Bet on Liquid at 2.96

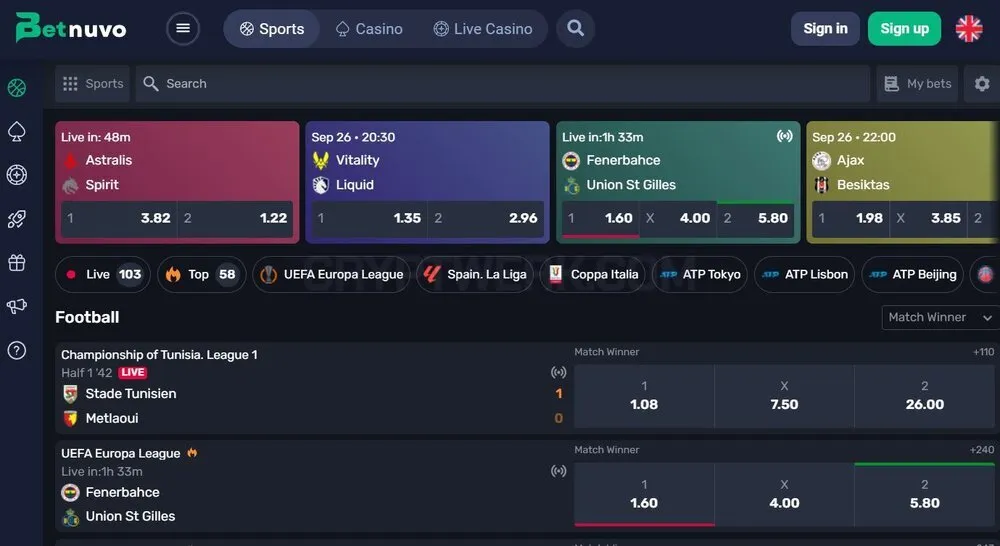tap(485, 218)
